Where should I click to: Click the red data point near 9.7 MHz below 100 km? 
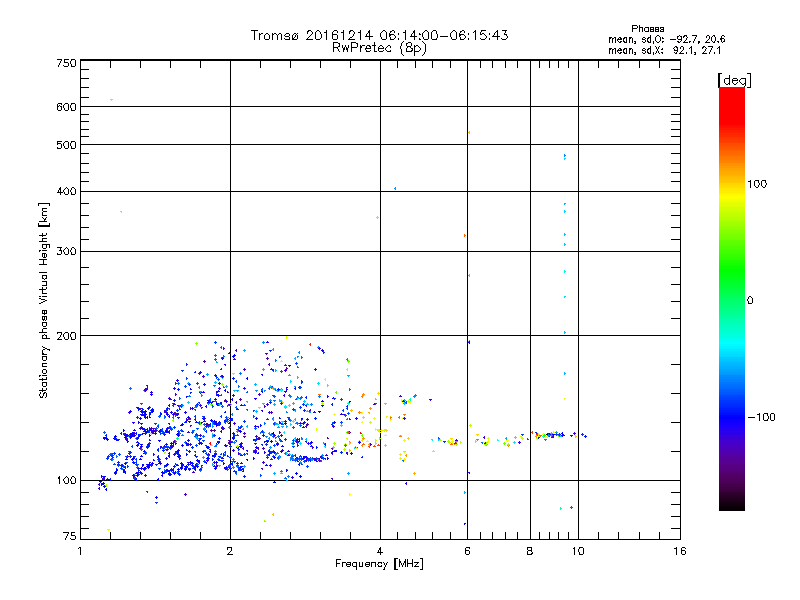click(x=571, y=507)
